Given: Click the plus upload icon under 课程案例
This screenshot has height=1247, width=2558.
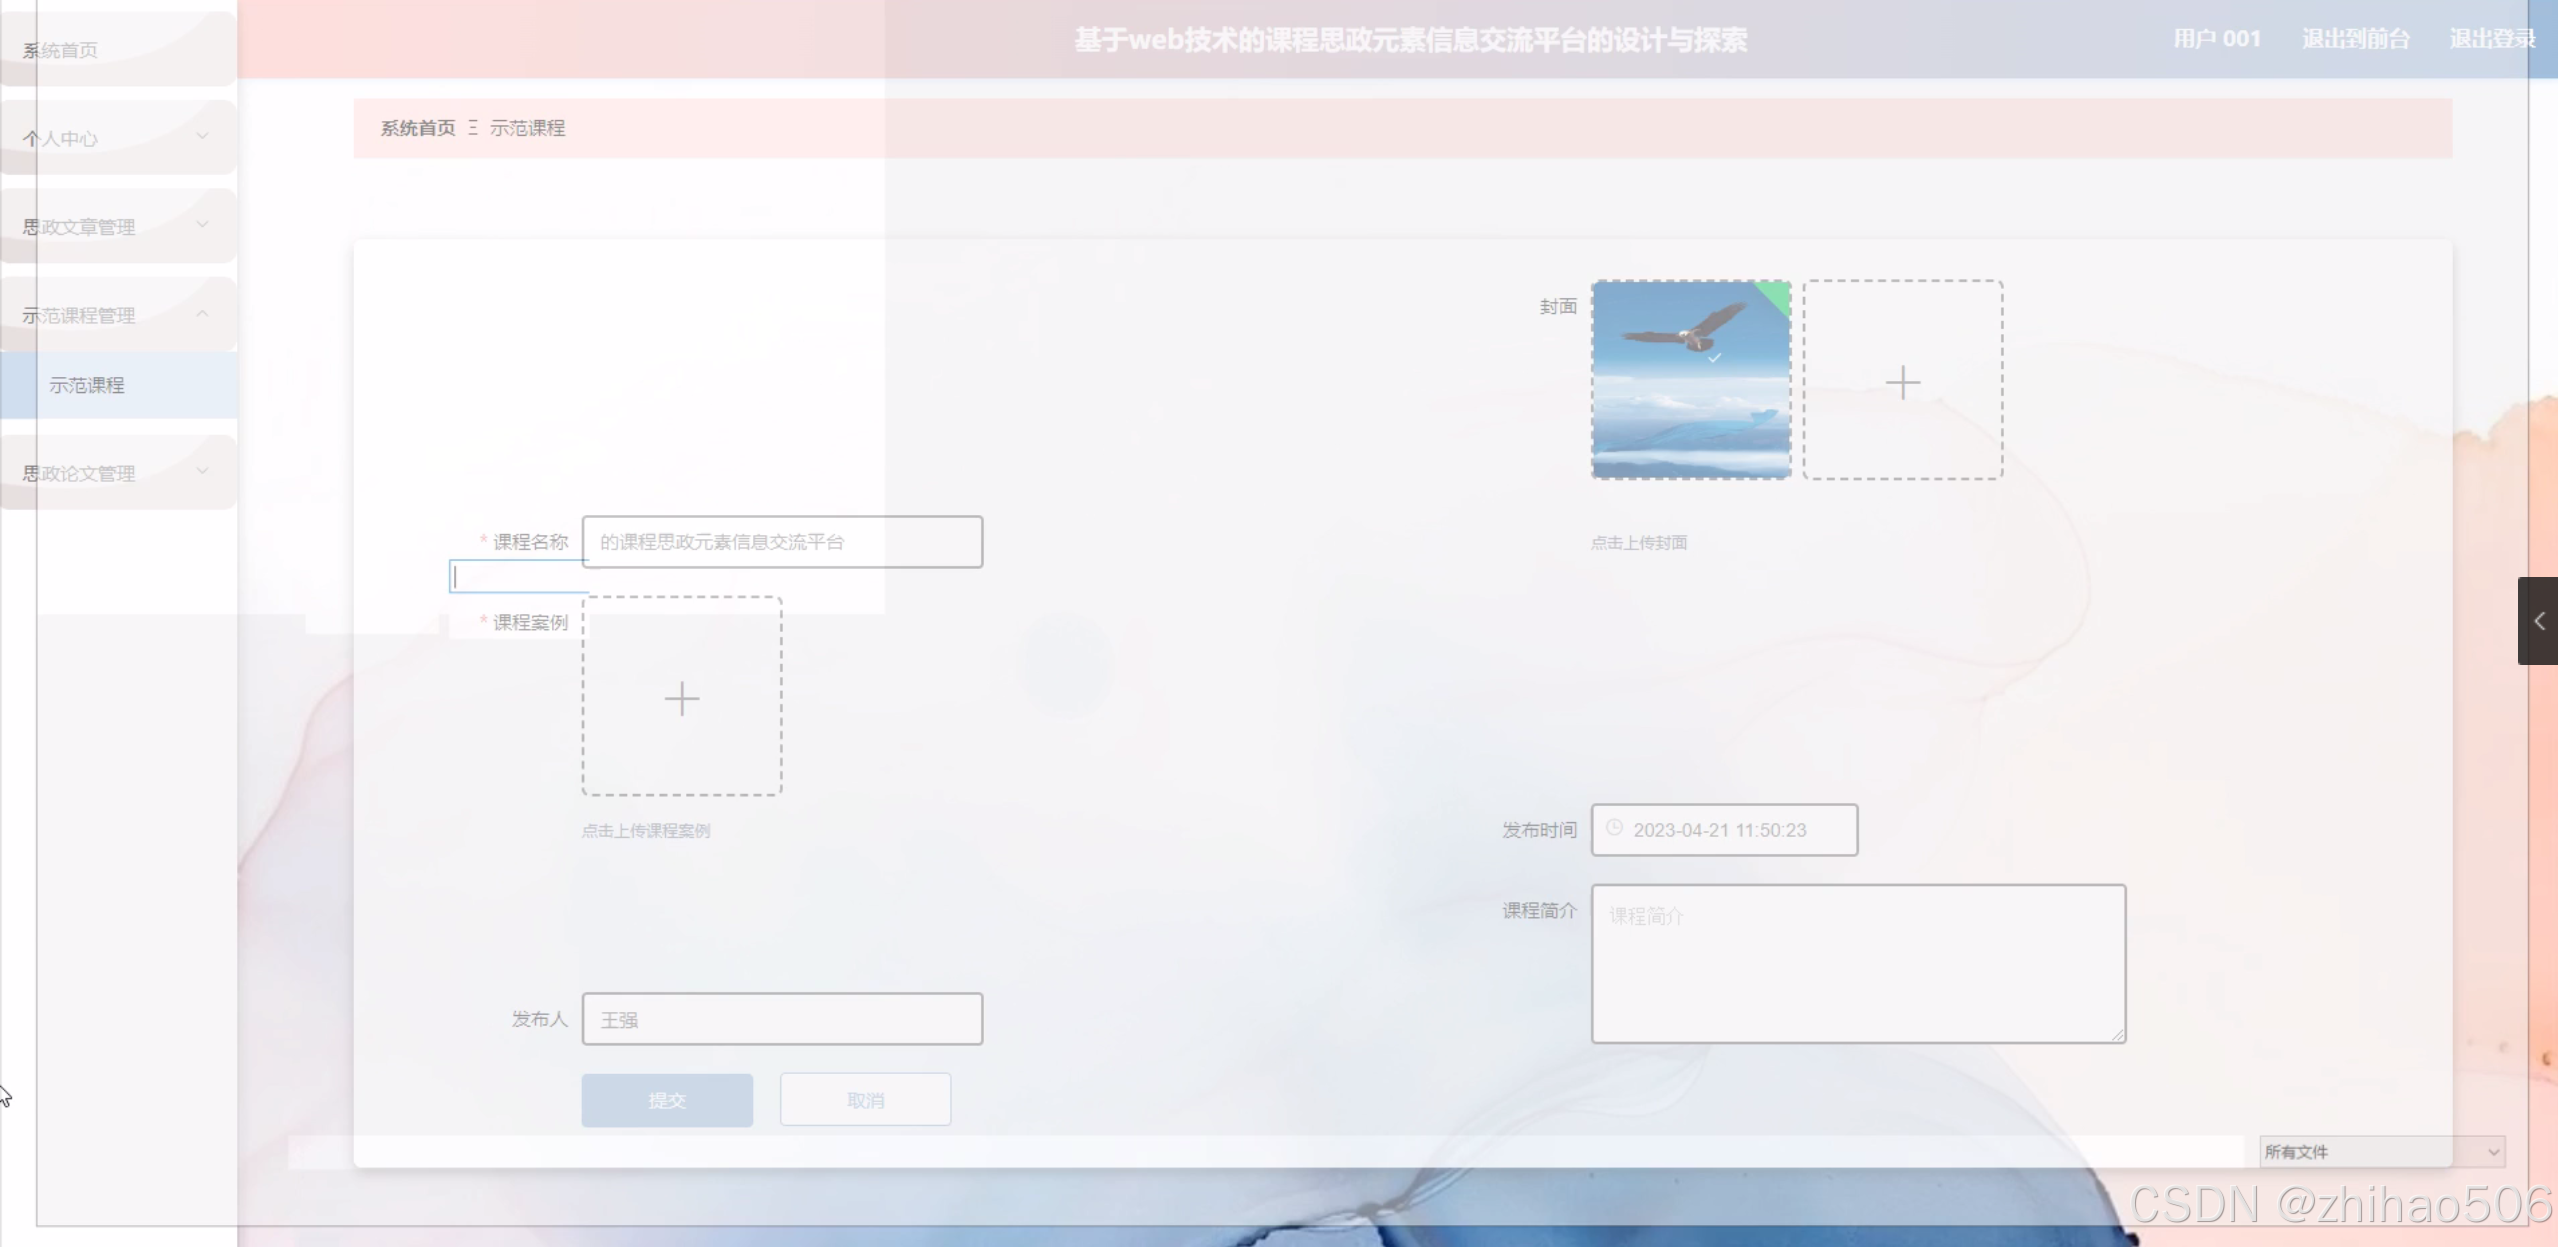Looking at the screenshot, I should (681, 697).
